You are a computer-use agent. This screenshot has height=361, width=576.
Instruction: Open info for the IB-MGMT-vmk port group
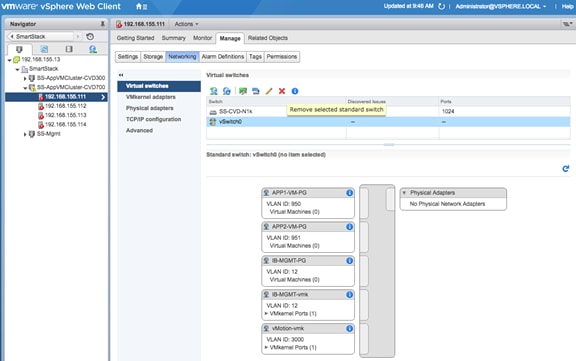click(349, 295)
